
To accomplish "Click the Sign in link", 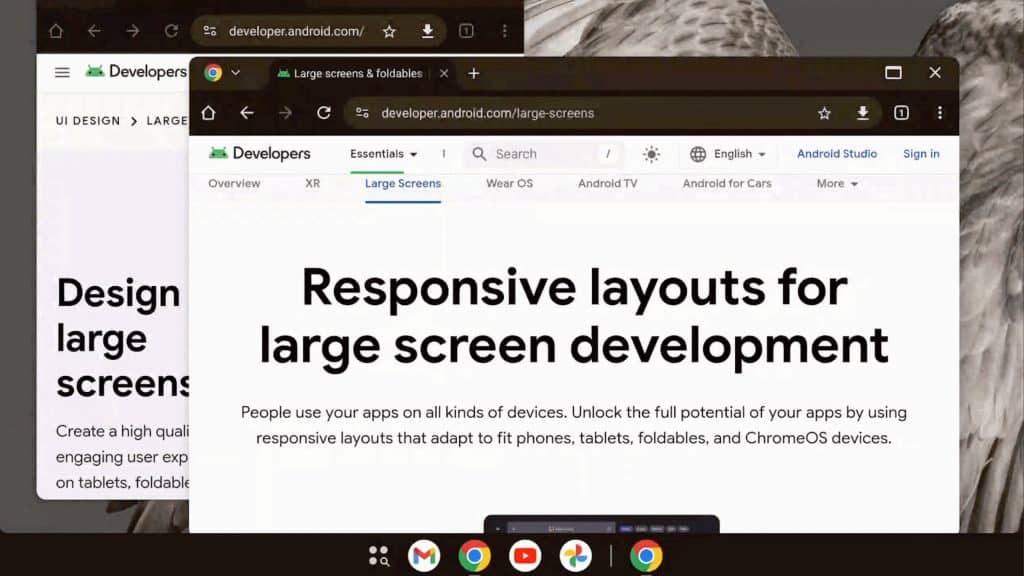I will pos(921,154).
